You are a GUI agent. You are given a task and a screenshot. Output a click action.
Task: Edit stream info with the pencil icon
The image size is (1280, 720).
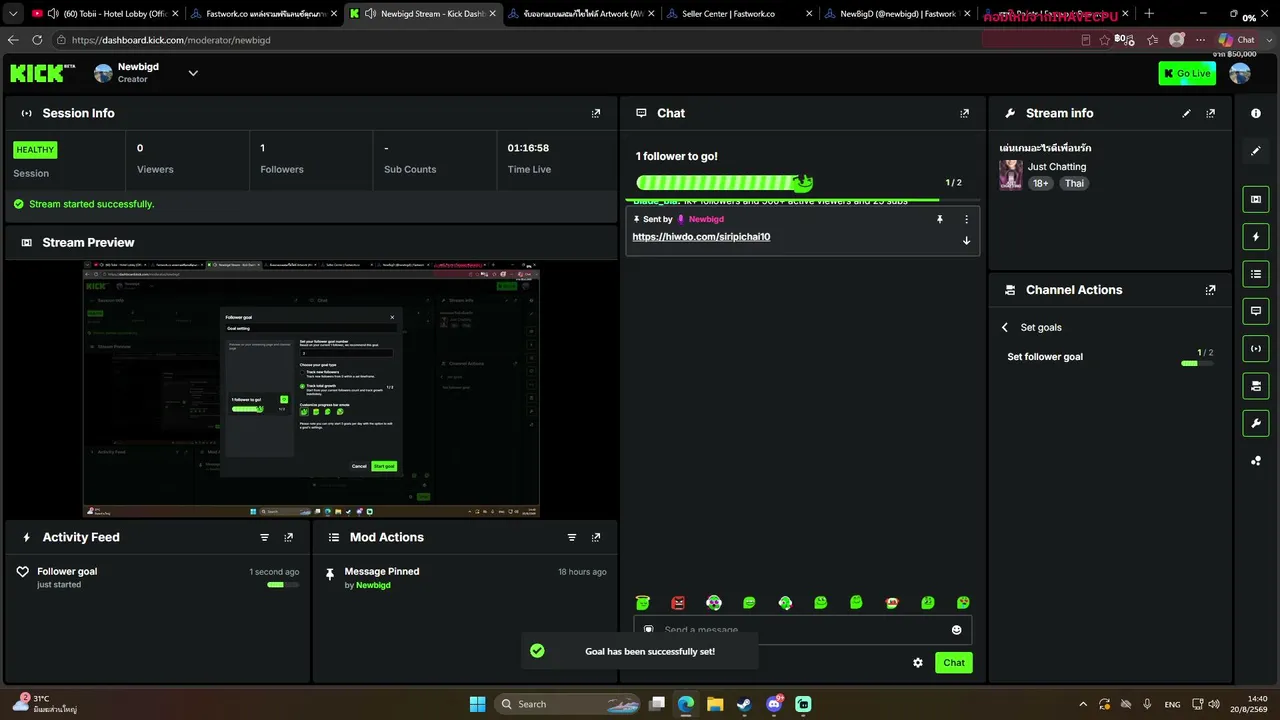(x=1187, y=114)
